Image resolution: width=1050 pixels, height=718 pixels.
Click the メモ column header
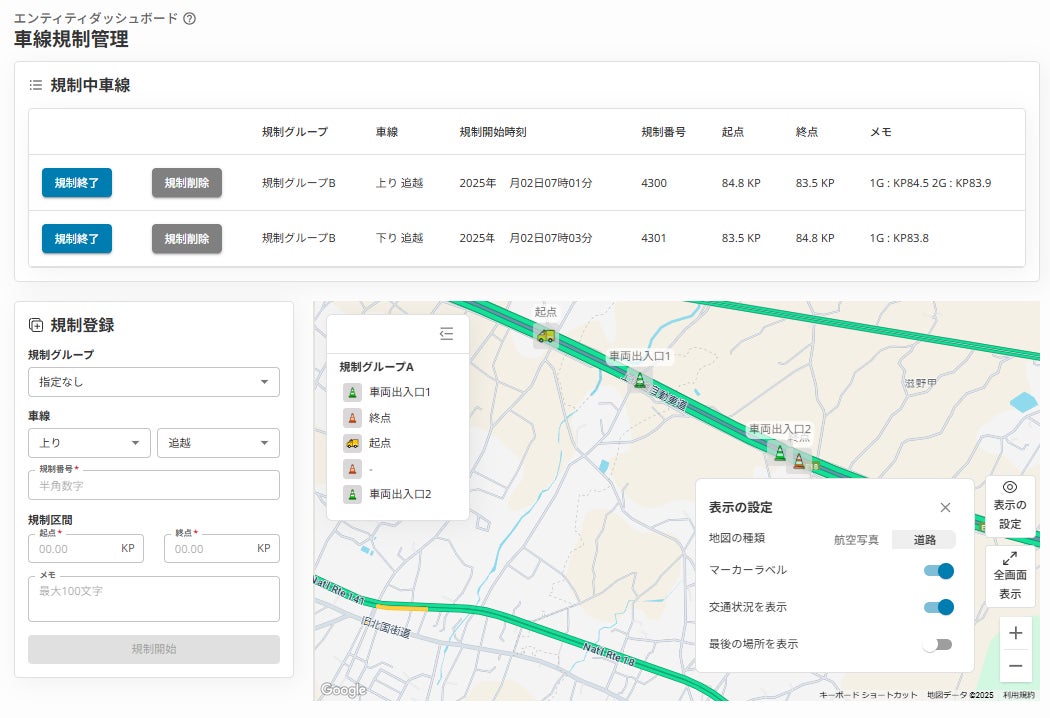(881, 132)
